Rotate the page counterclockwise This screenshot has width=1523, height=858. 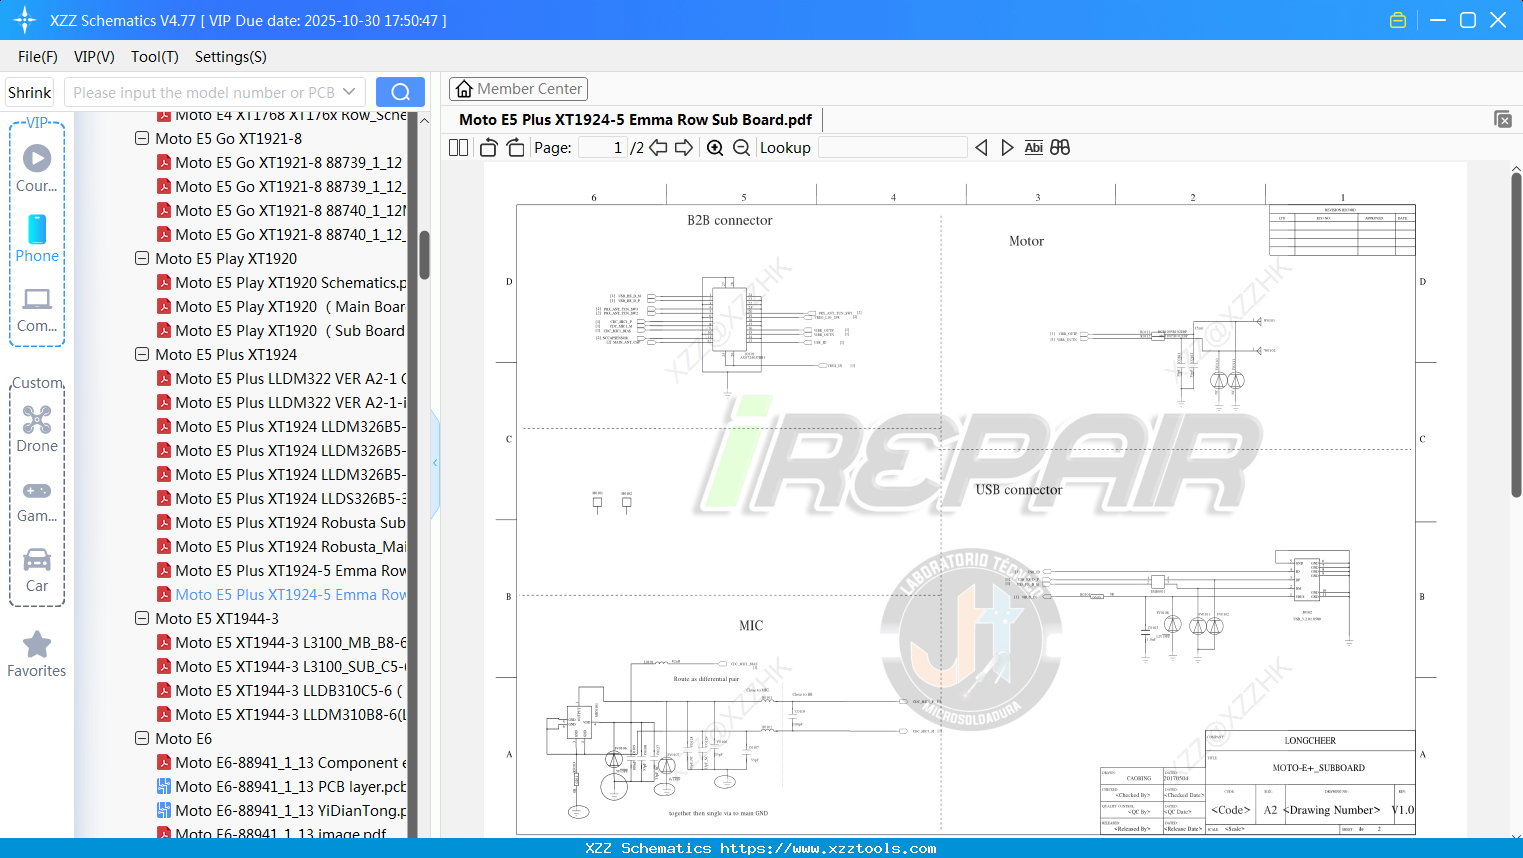488,147
